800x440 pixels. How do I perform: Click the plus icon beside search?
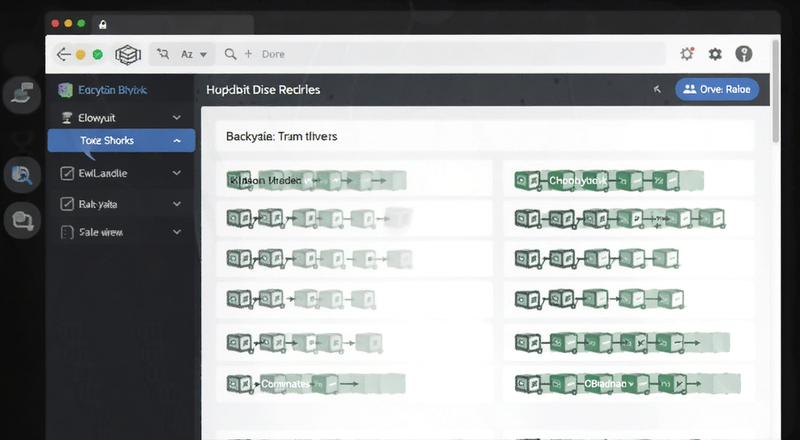coord(248,54)
